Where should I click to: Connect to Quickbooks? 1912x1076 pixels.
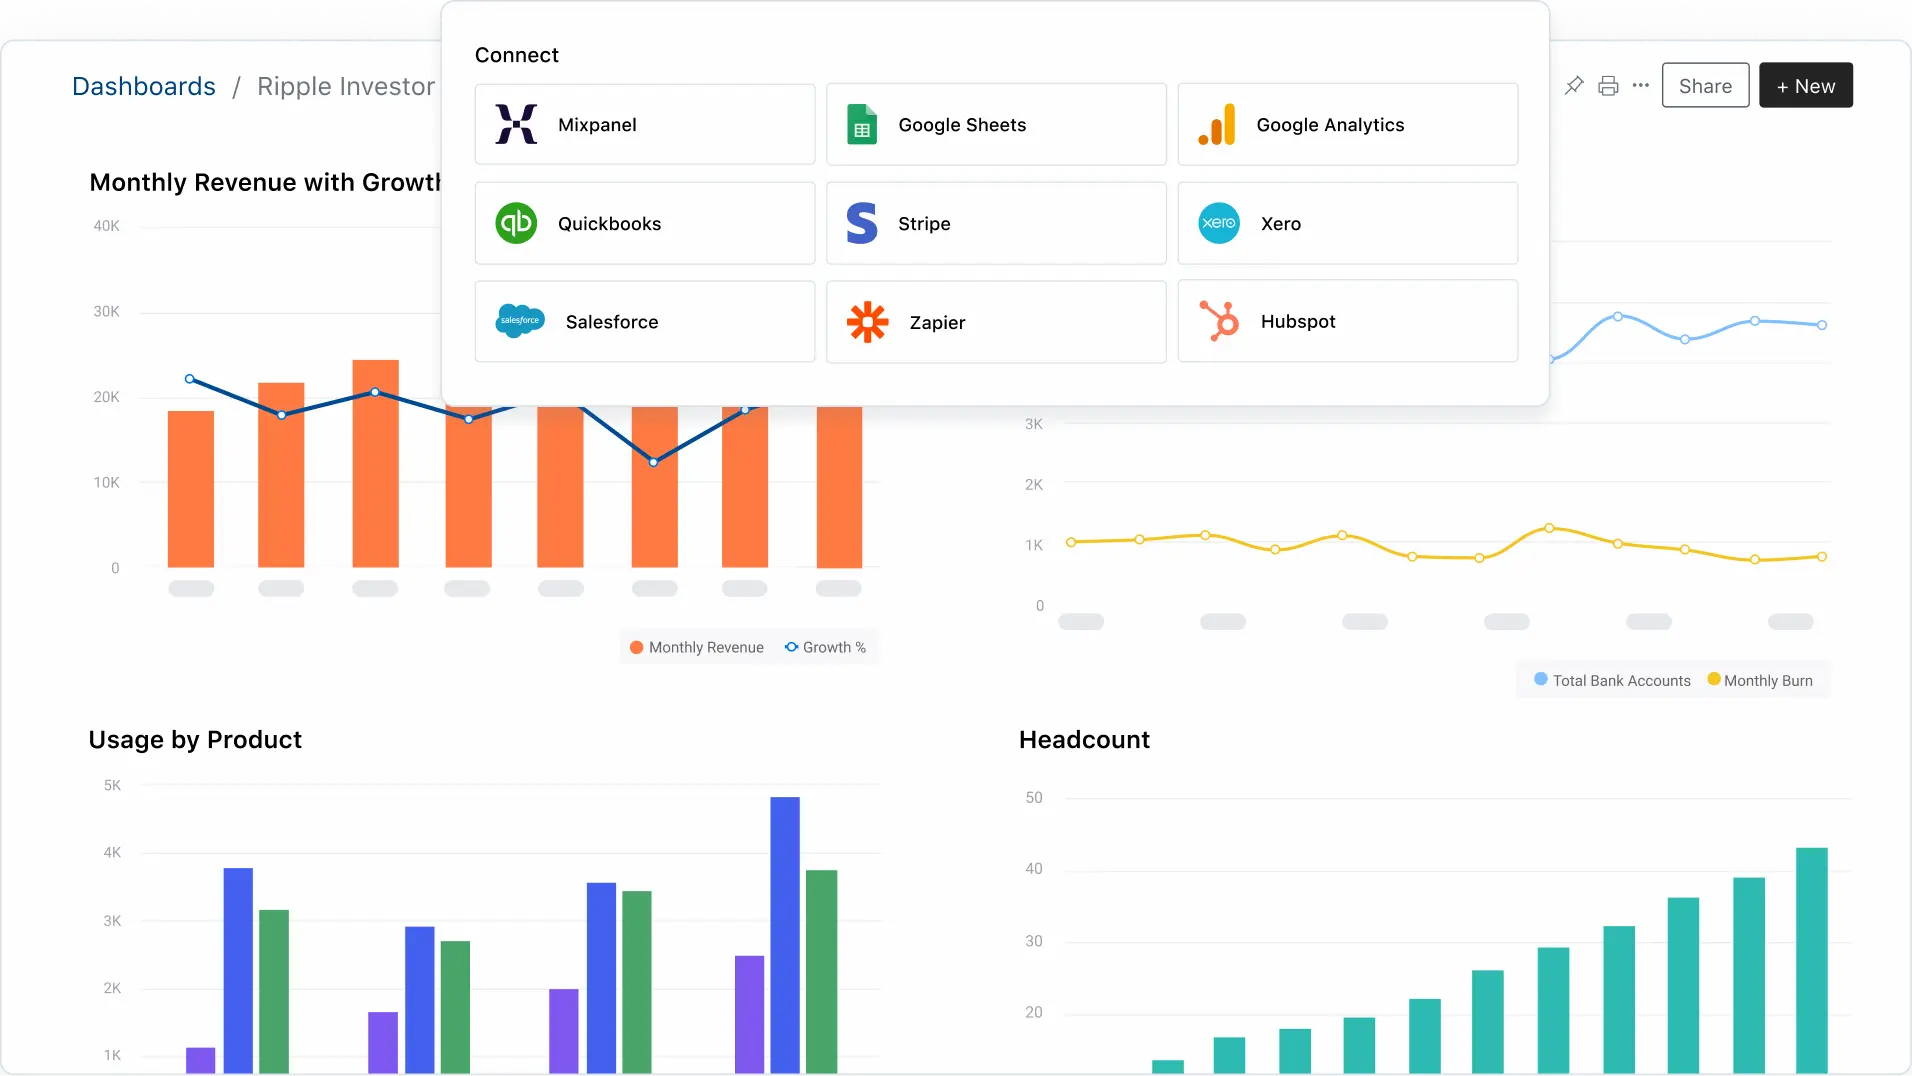pos(645,223)
